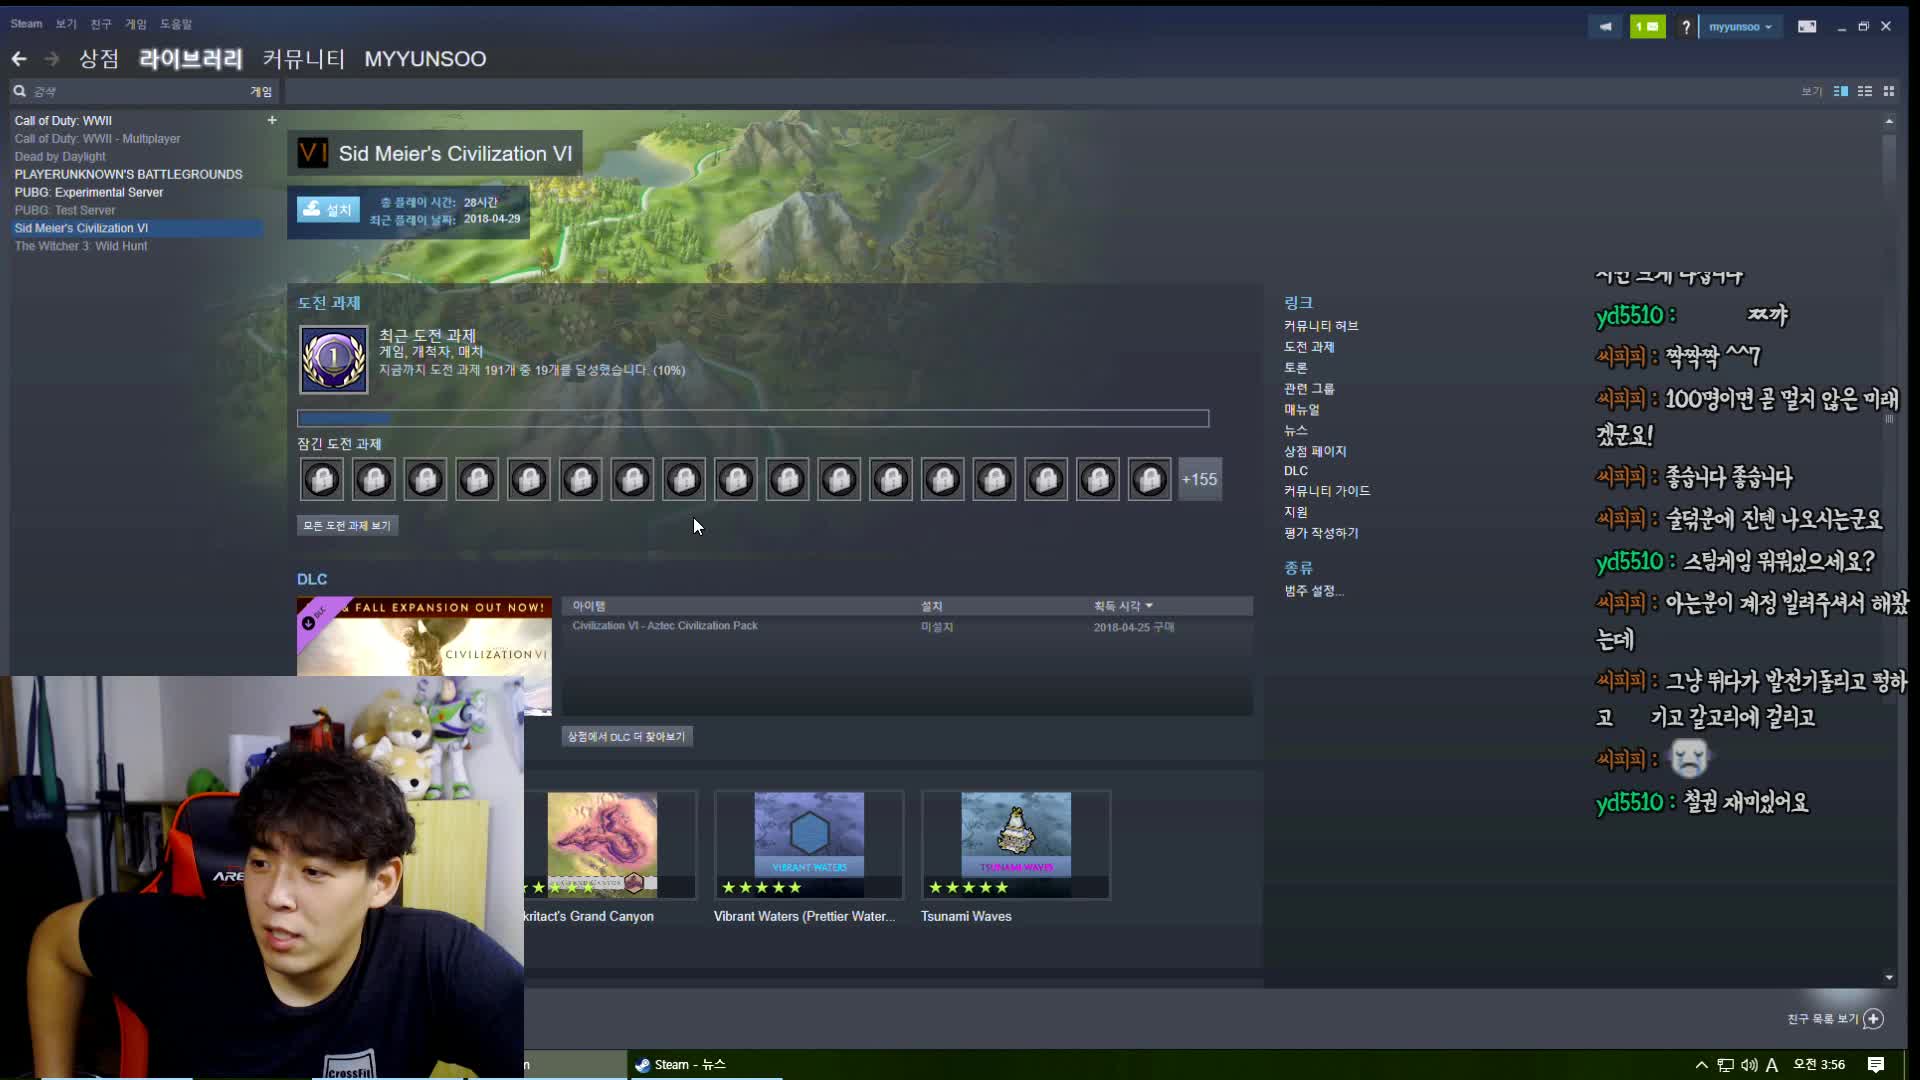Image resolution: width=1920 pixels, height=1080 pixels.
Task: Click 상점에서 DLC 더 찾아보기 button
Action: (x=627, y=737)
